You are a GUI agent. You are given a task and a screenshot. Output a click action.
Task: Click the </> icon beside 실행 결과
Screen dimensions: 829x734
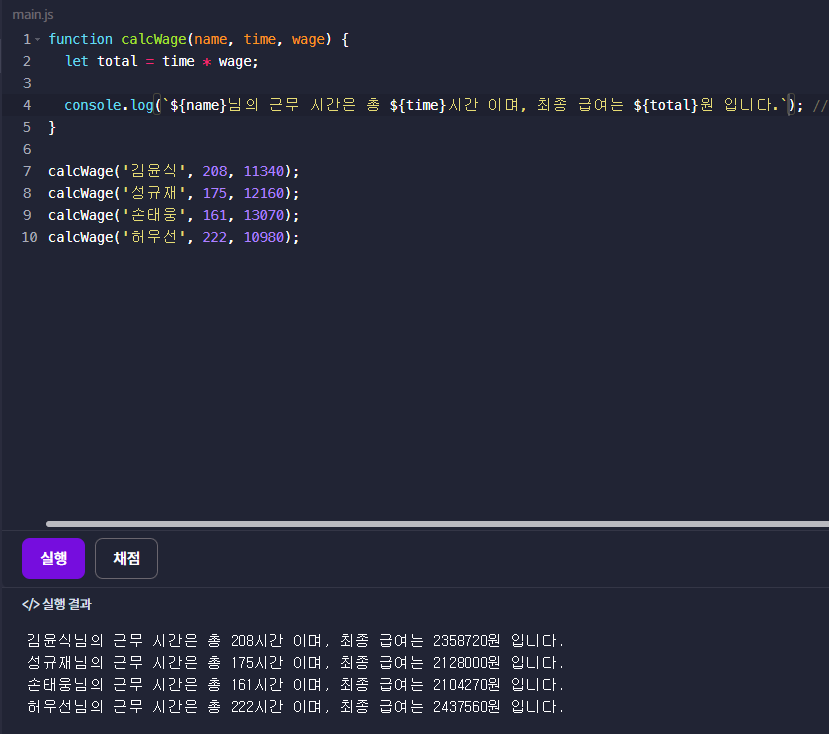[x=31, y=604]
